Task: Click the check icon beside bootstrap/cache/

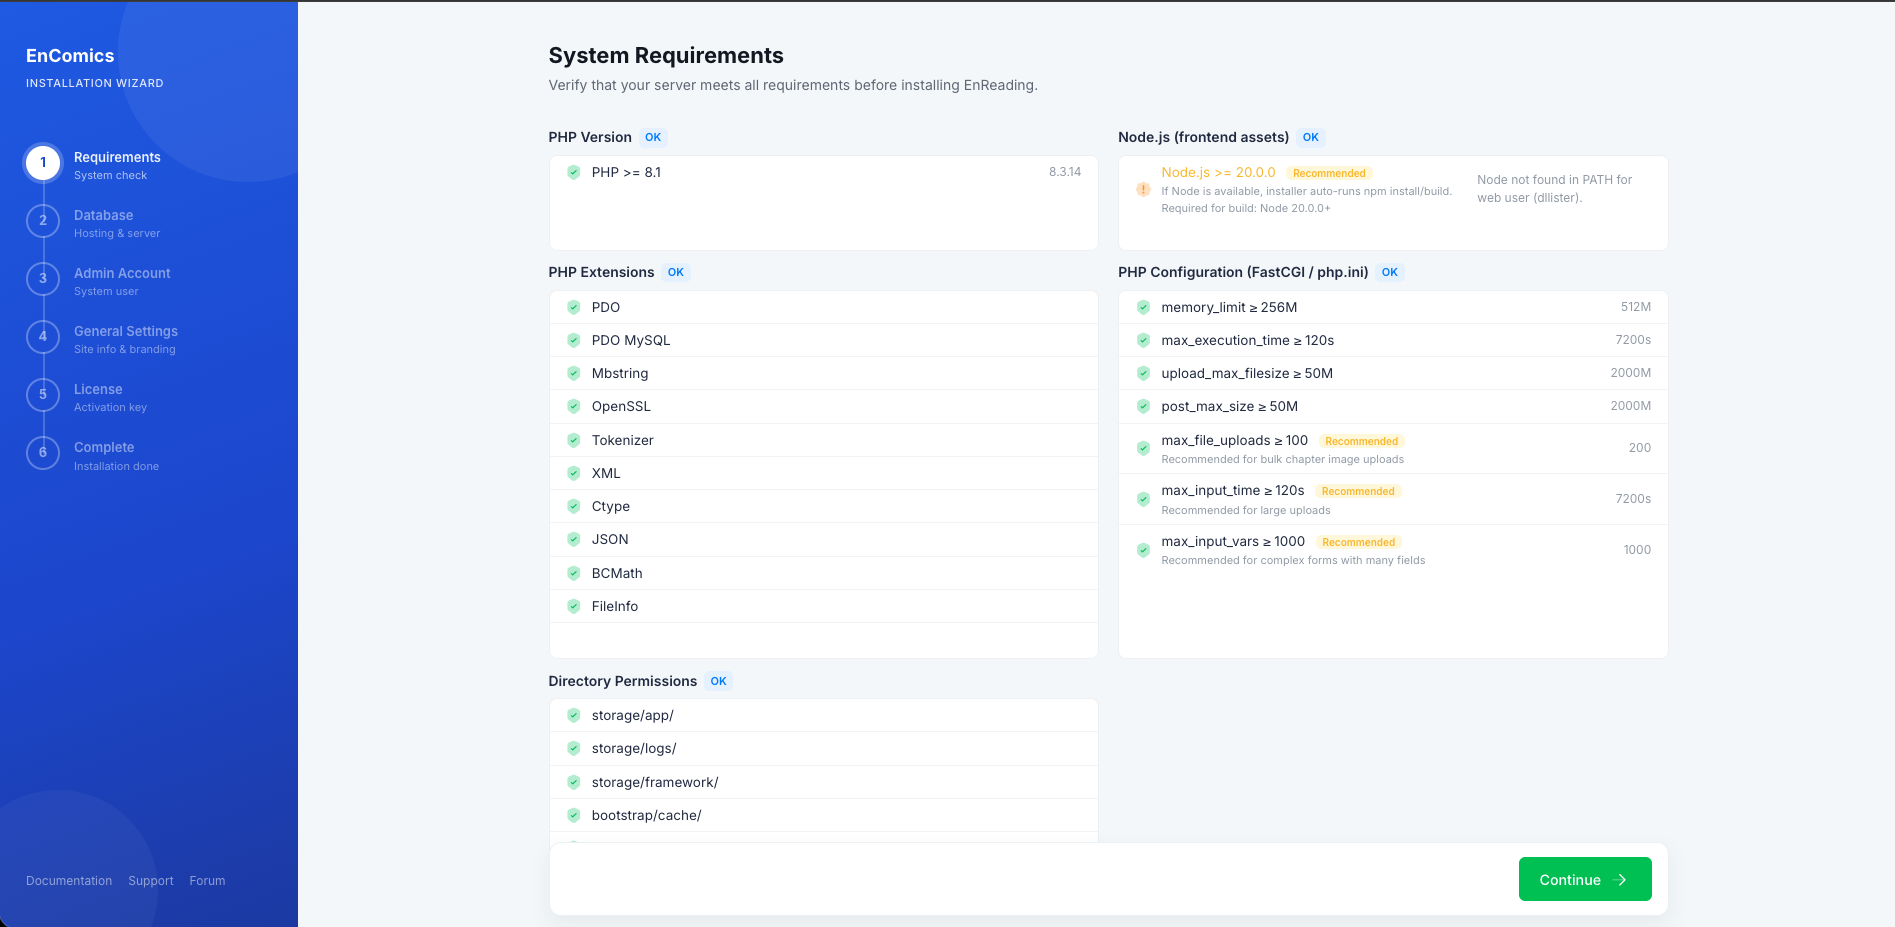Action: [574, 815]
